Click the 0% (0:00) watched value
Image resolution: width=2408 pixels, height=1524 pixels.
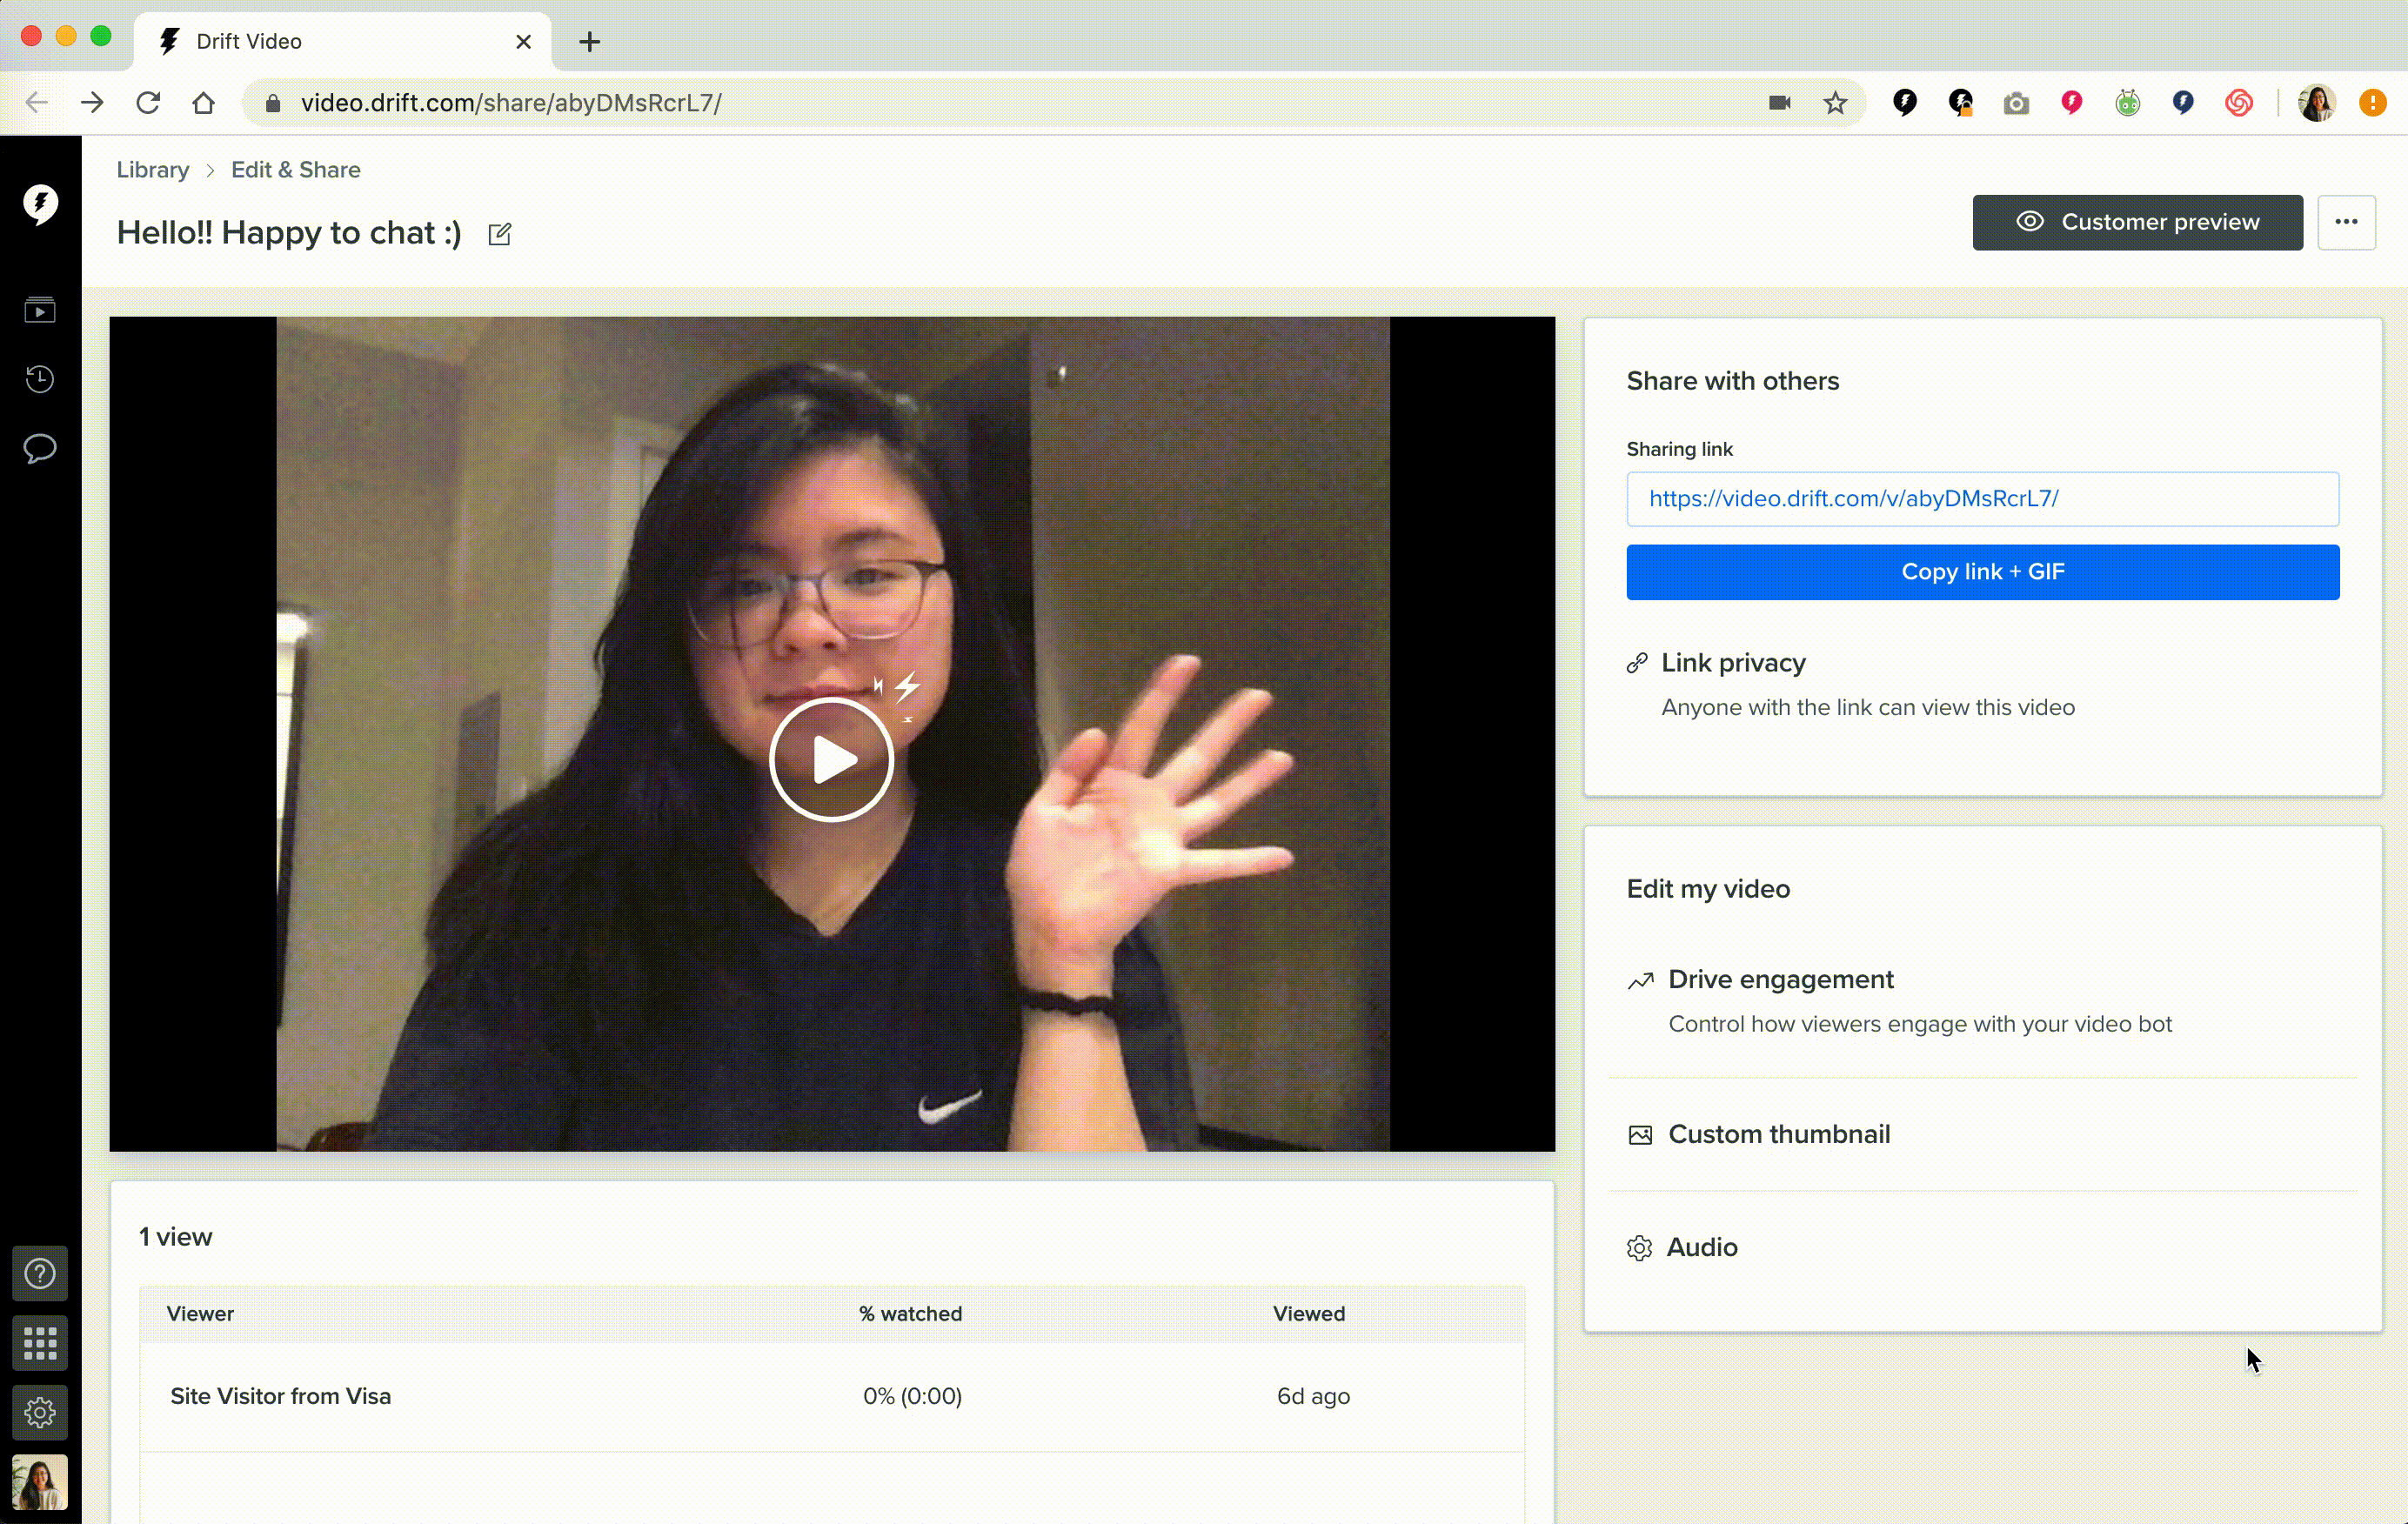click(x=912, y=1397)
